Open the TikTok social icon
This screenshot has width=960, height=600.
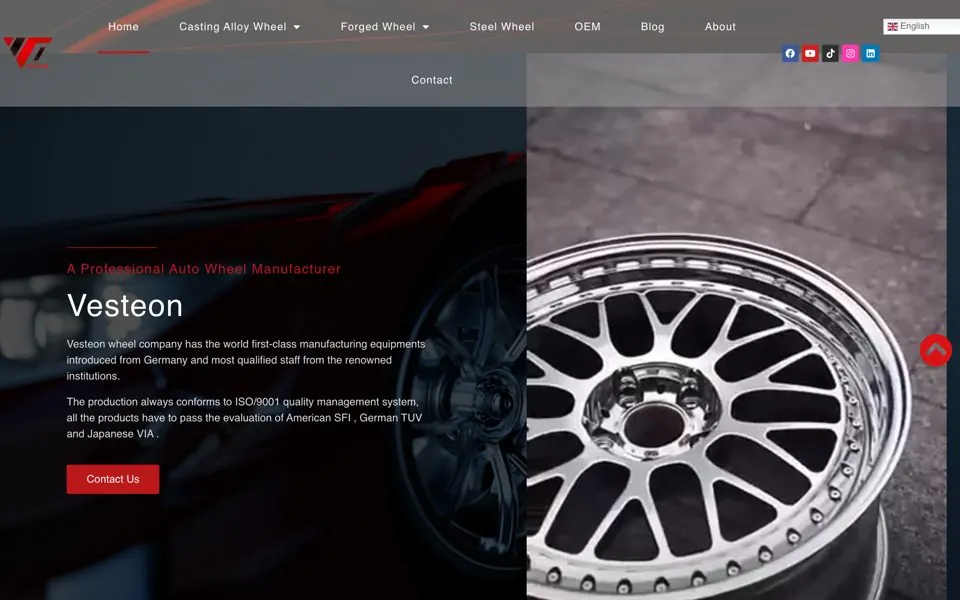[x=830, y=54]
